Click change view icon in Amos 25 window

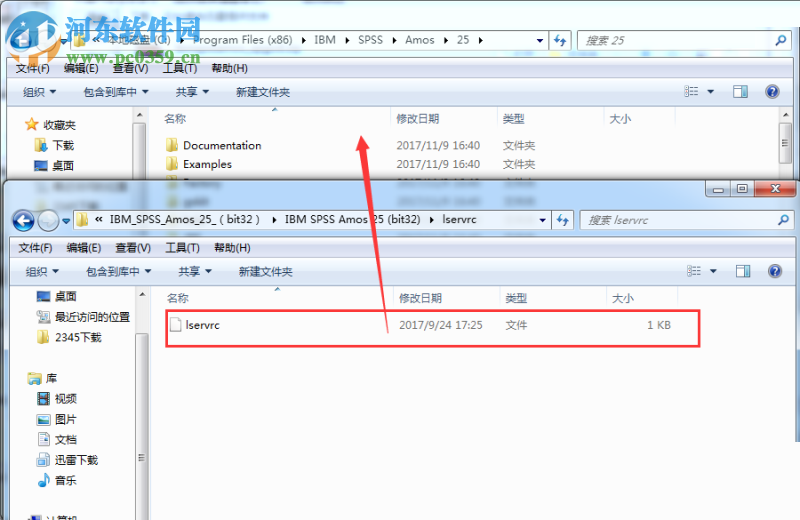point(691,91)
